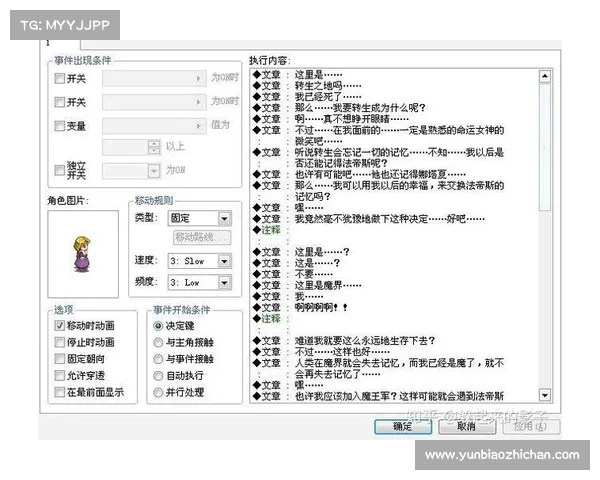Expand the 频度 dropdown showing 3: Low
Image resolution: width=600 pixels, height=480 pixels.
tap(224, 283)
